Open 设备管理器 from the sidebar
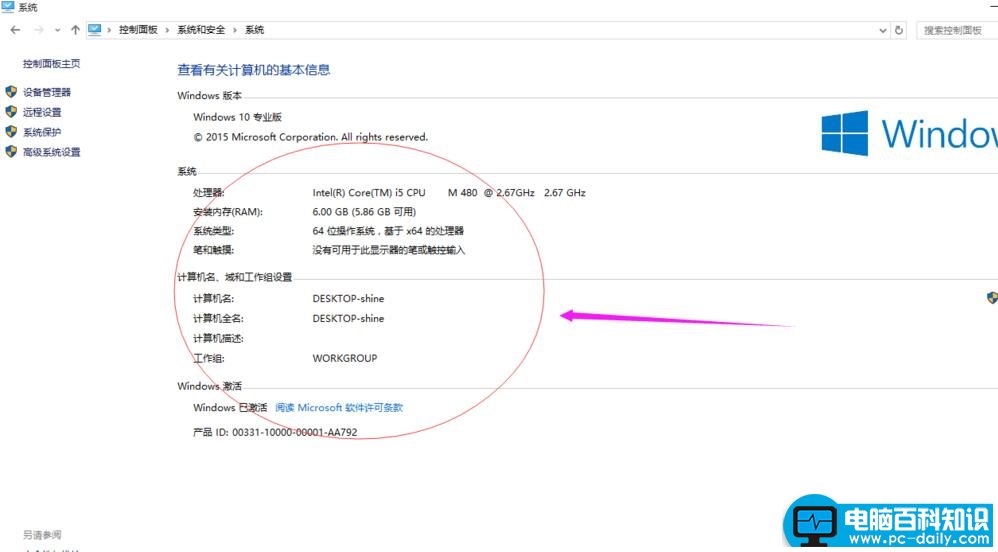 click(x=47, y=92)
